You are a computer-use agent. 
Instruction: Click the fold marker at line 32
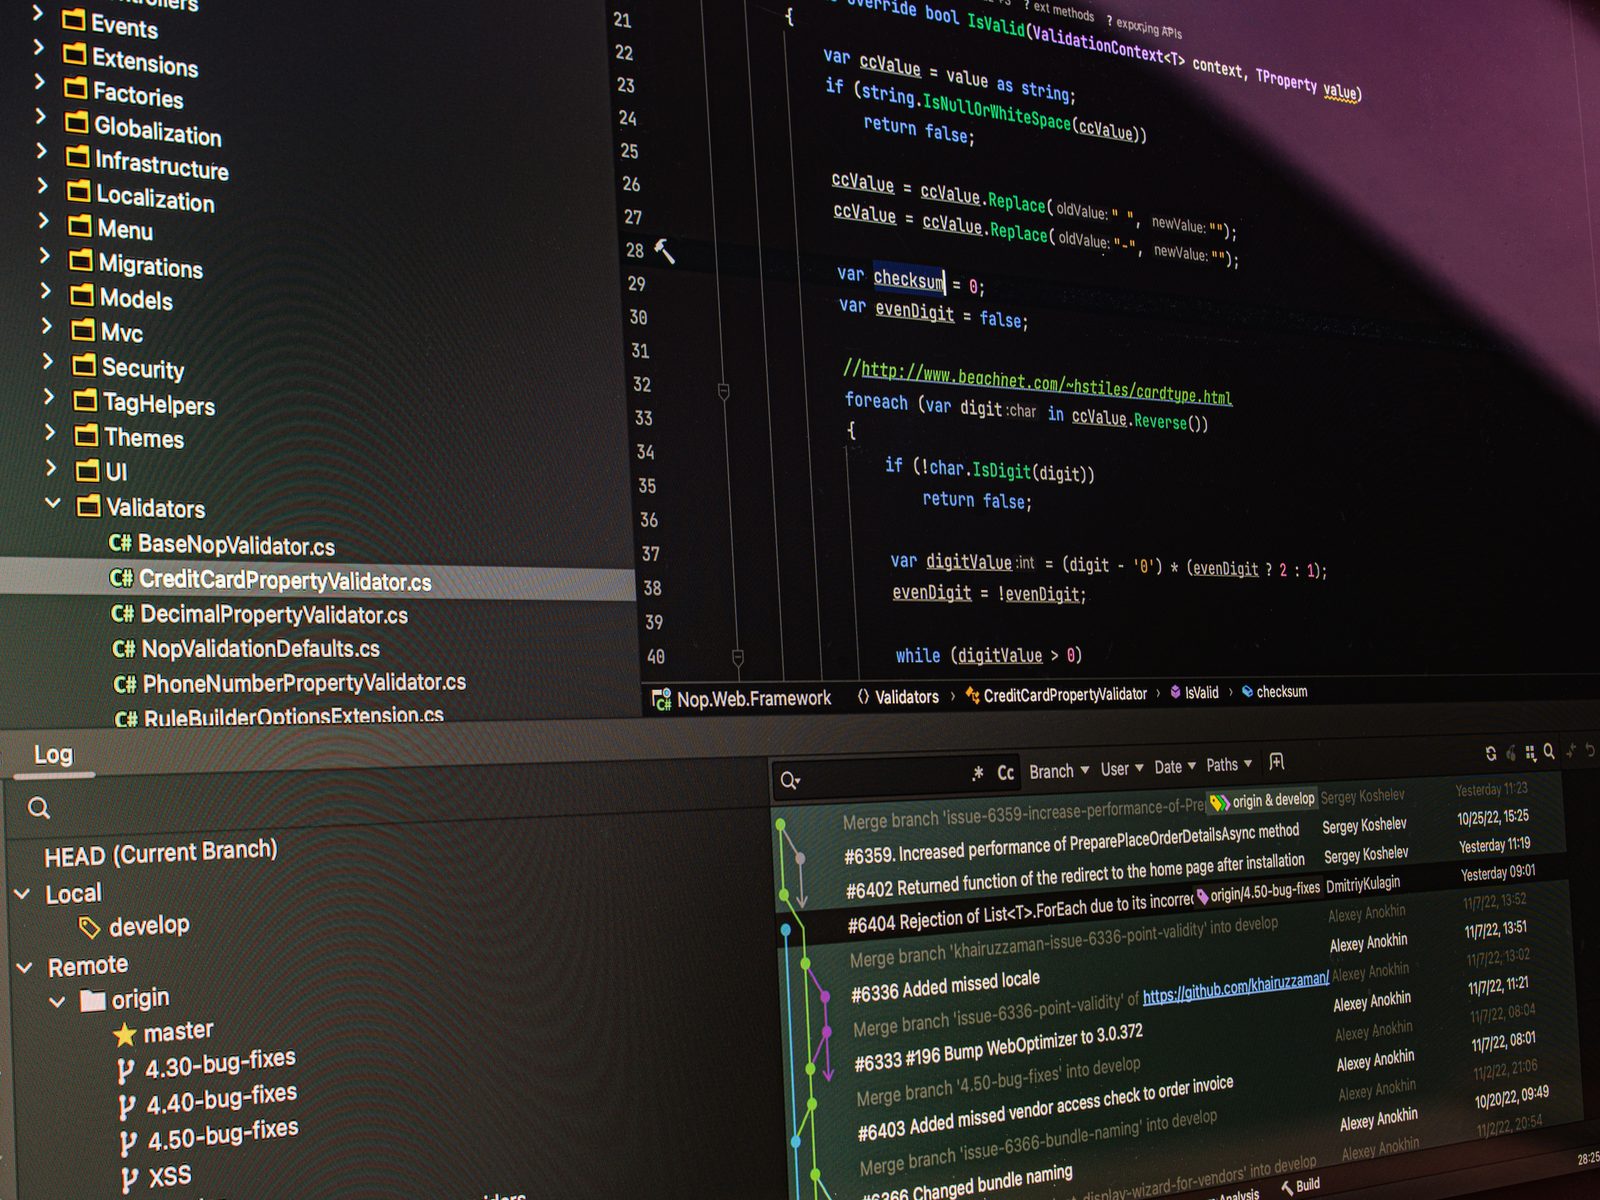click(723, 392)
